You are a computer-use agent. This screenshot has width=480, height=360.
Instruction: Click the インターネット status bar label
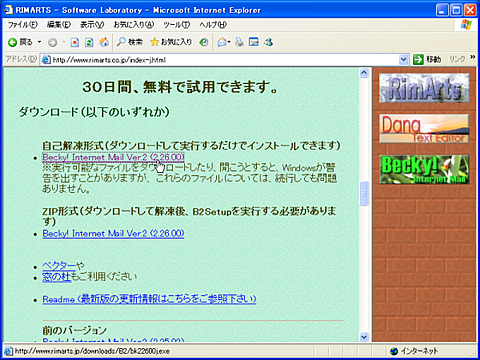click(x=419, y=351)
